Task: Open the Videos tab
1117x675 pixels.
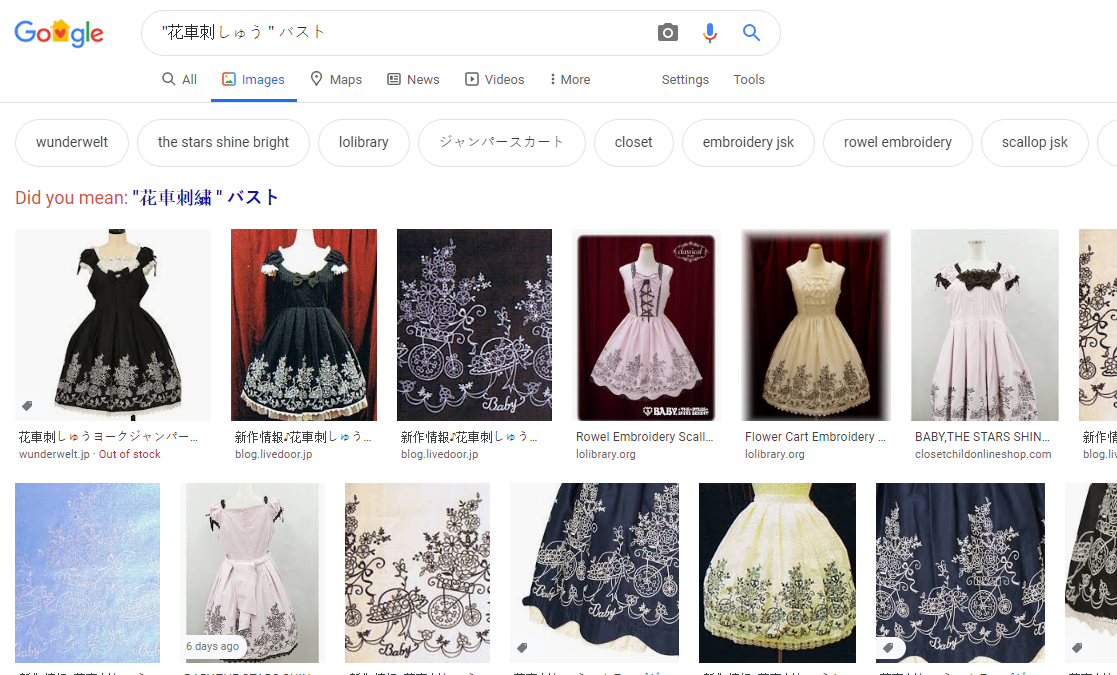Action: 494,80
